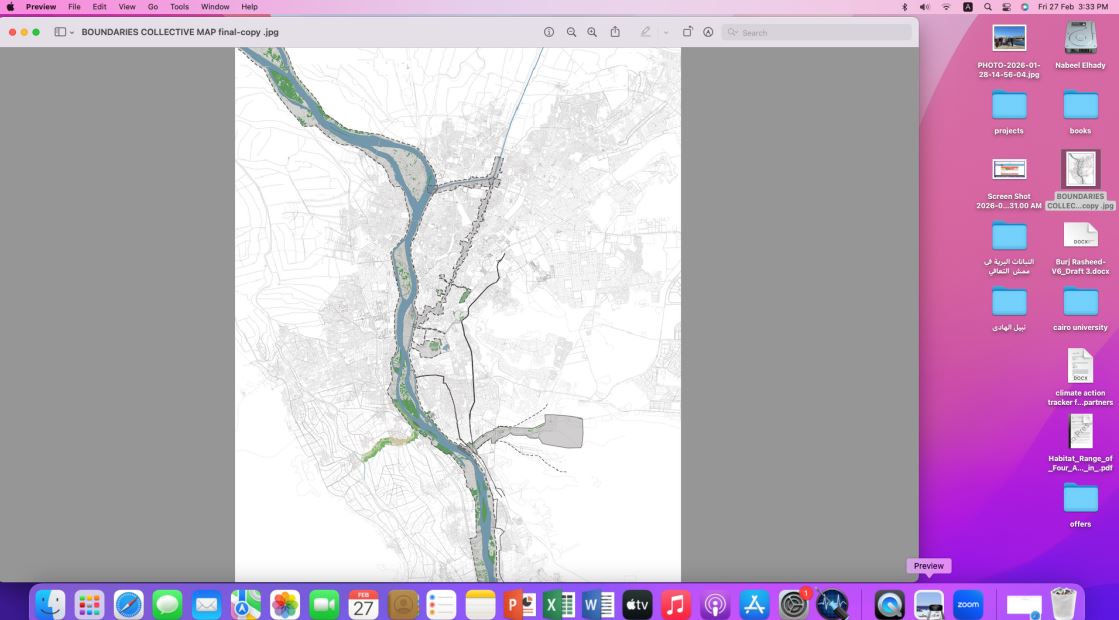Toggle the sidebar view button
The width and height of the screenshot is (1119, 620).
pos(61,32)
